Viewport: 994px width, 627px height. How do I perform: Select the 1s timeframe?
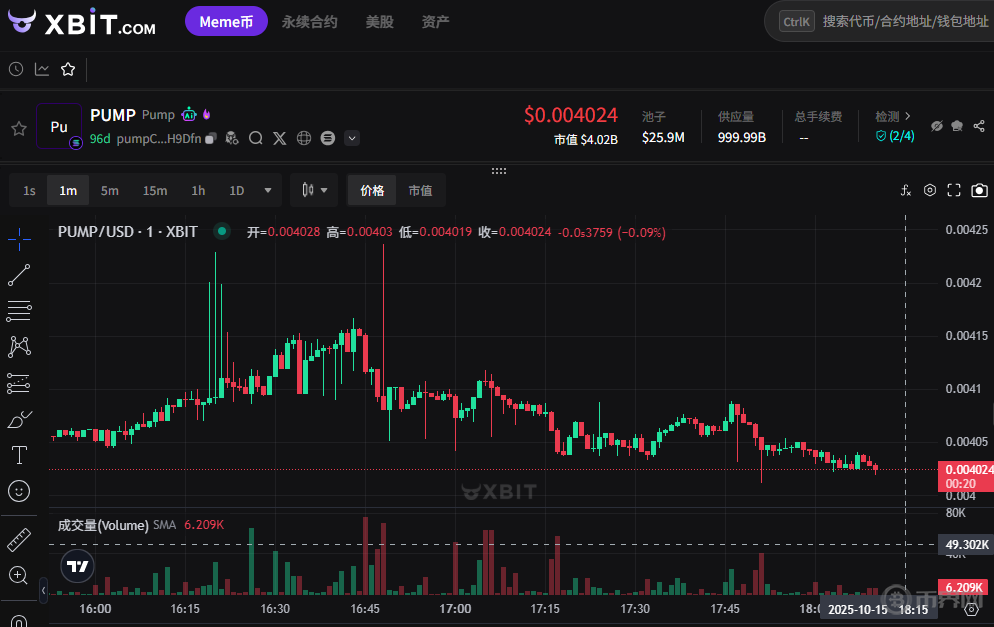(29, 190)
